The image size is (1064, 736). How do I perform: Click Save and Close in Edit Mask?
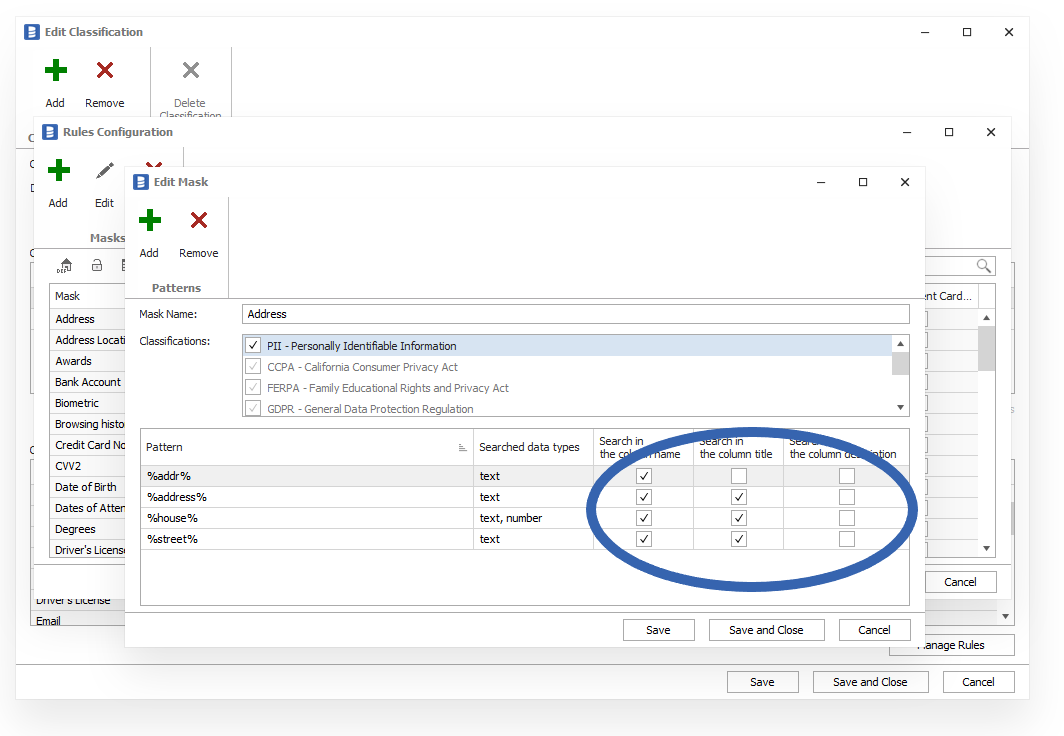(x=765, y=630)
